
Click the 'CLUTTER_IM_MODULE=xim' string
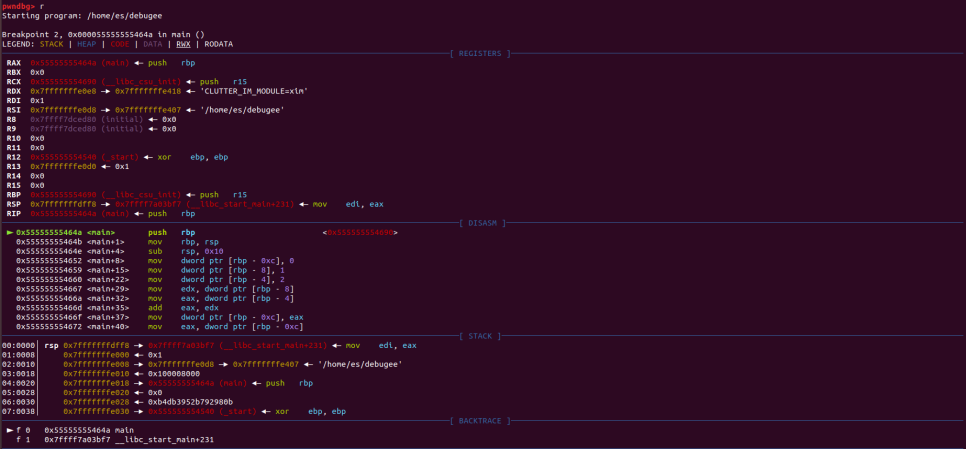coord(256,91)
